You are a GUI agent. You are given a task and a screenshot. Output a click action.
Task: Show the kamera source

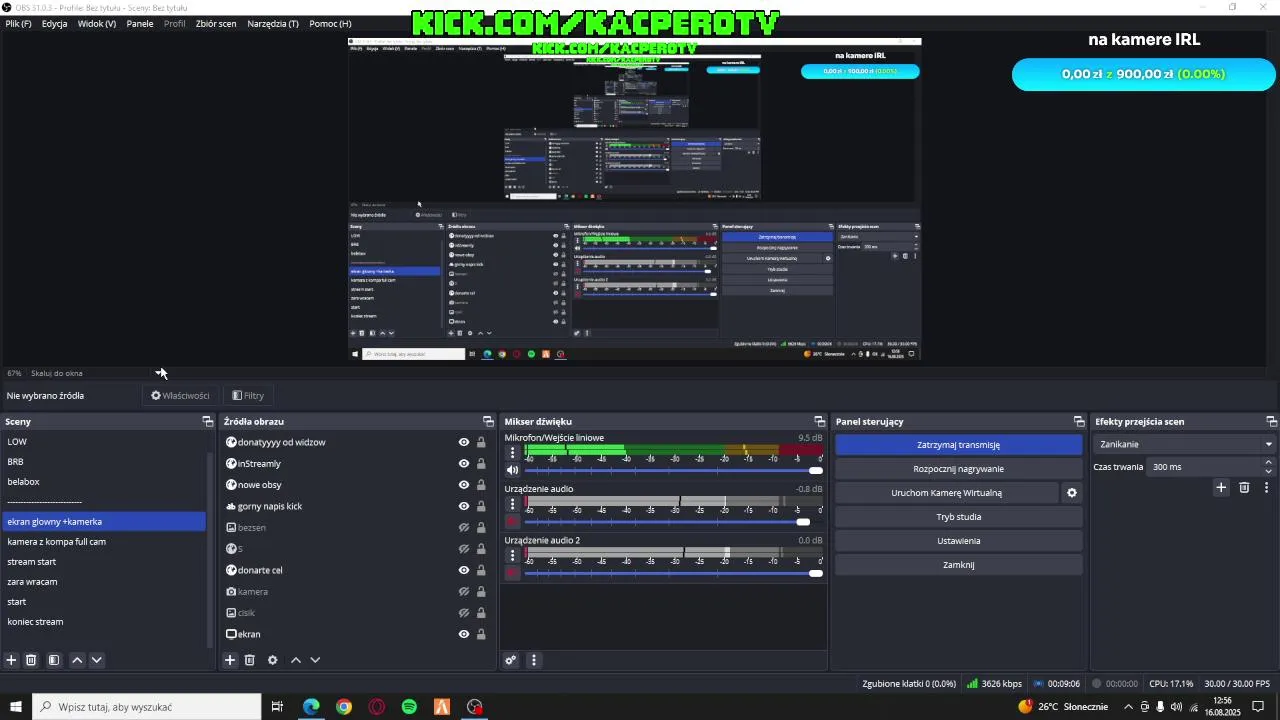[464, 591]
